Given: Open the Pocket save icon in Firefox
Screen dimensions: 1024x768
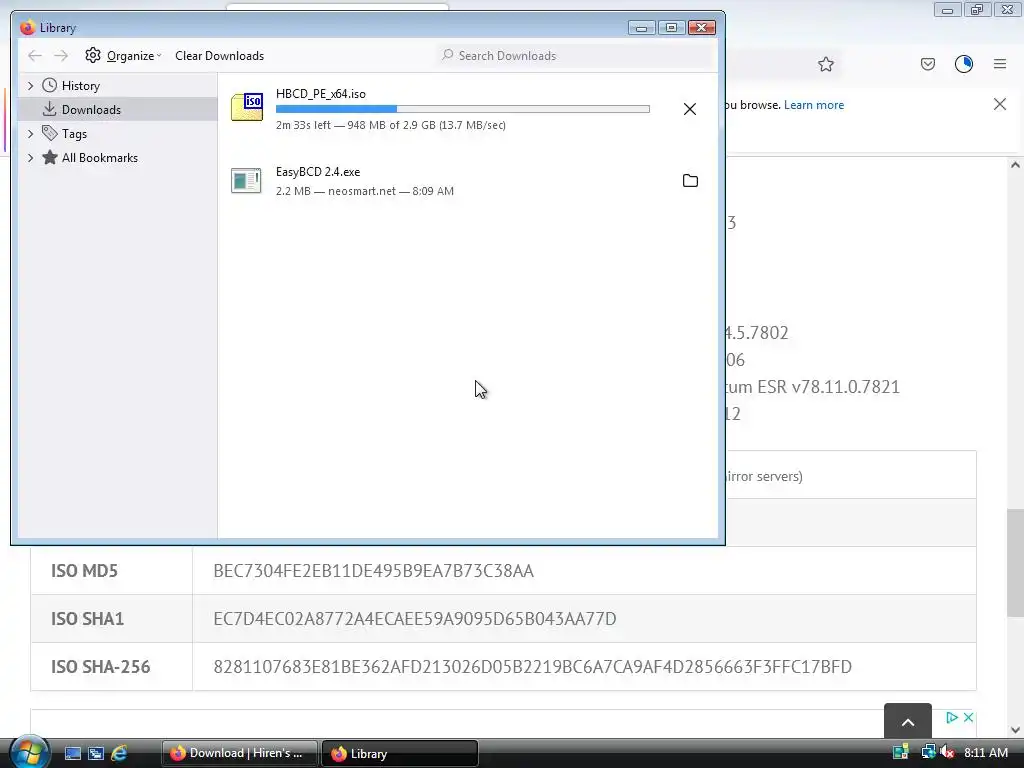Looking at the screenshot, I should coord(928,64).
